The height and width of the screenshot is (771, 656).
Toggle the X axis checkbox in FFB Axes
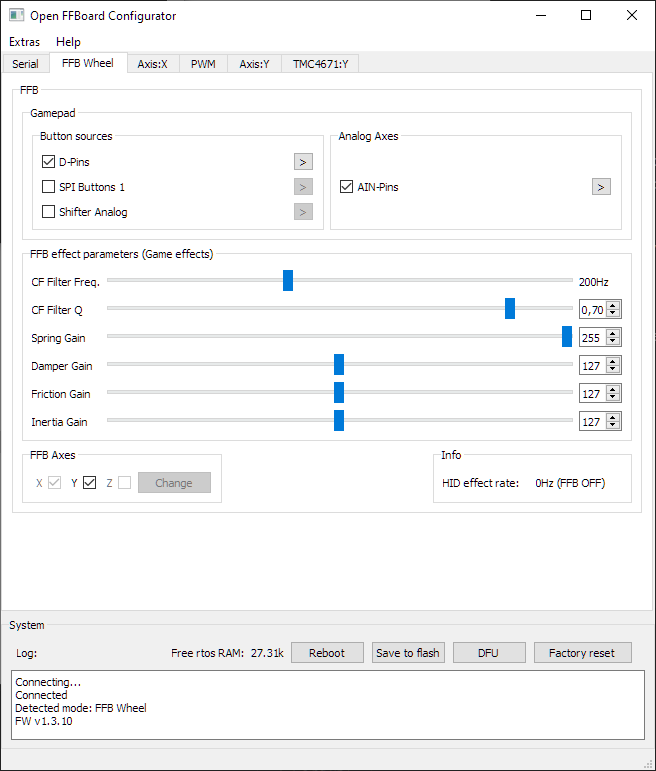pyautogui.click(x=55, y=482)
